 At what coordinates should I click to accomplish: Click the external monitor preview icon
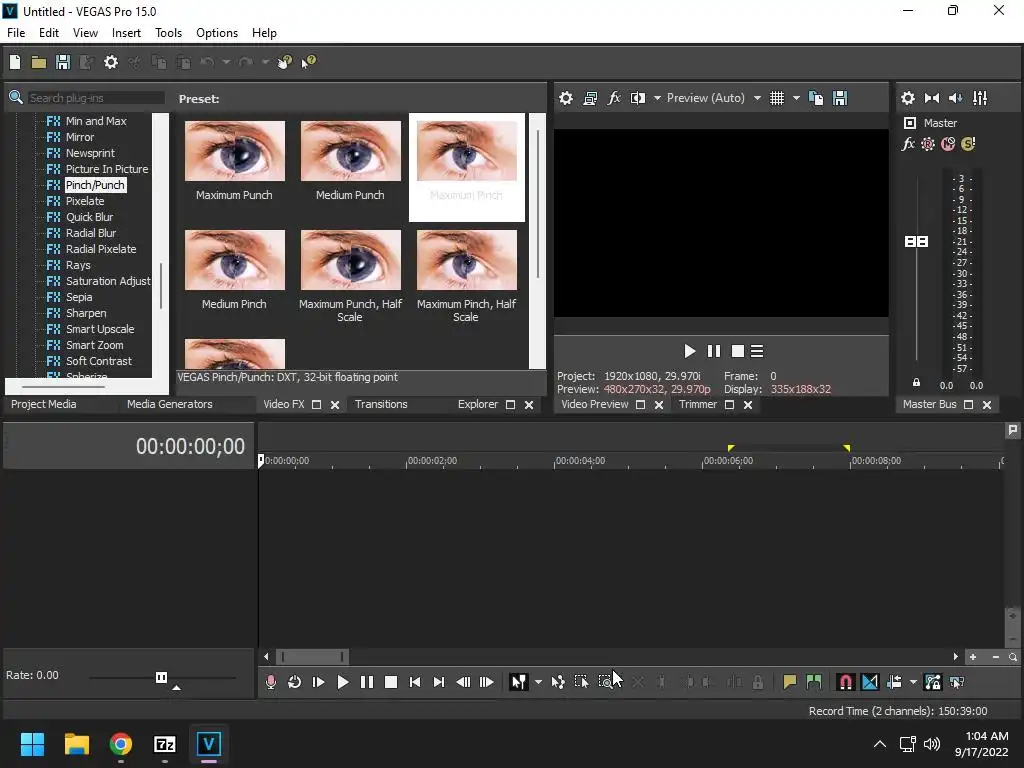click(x=590, y=98)
